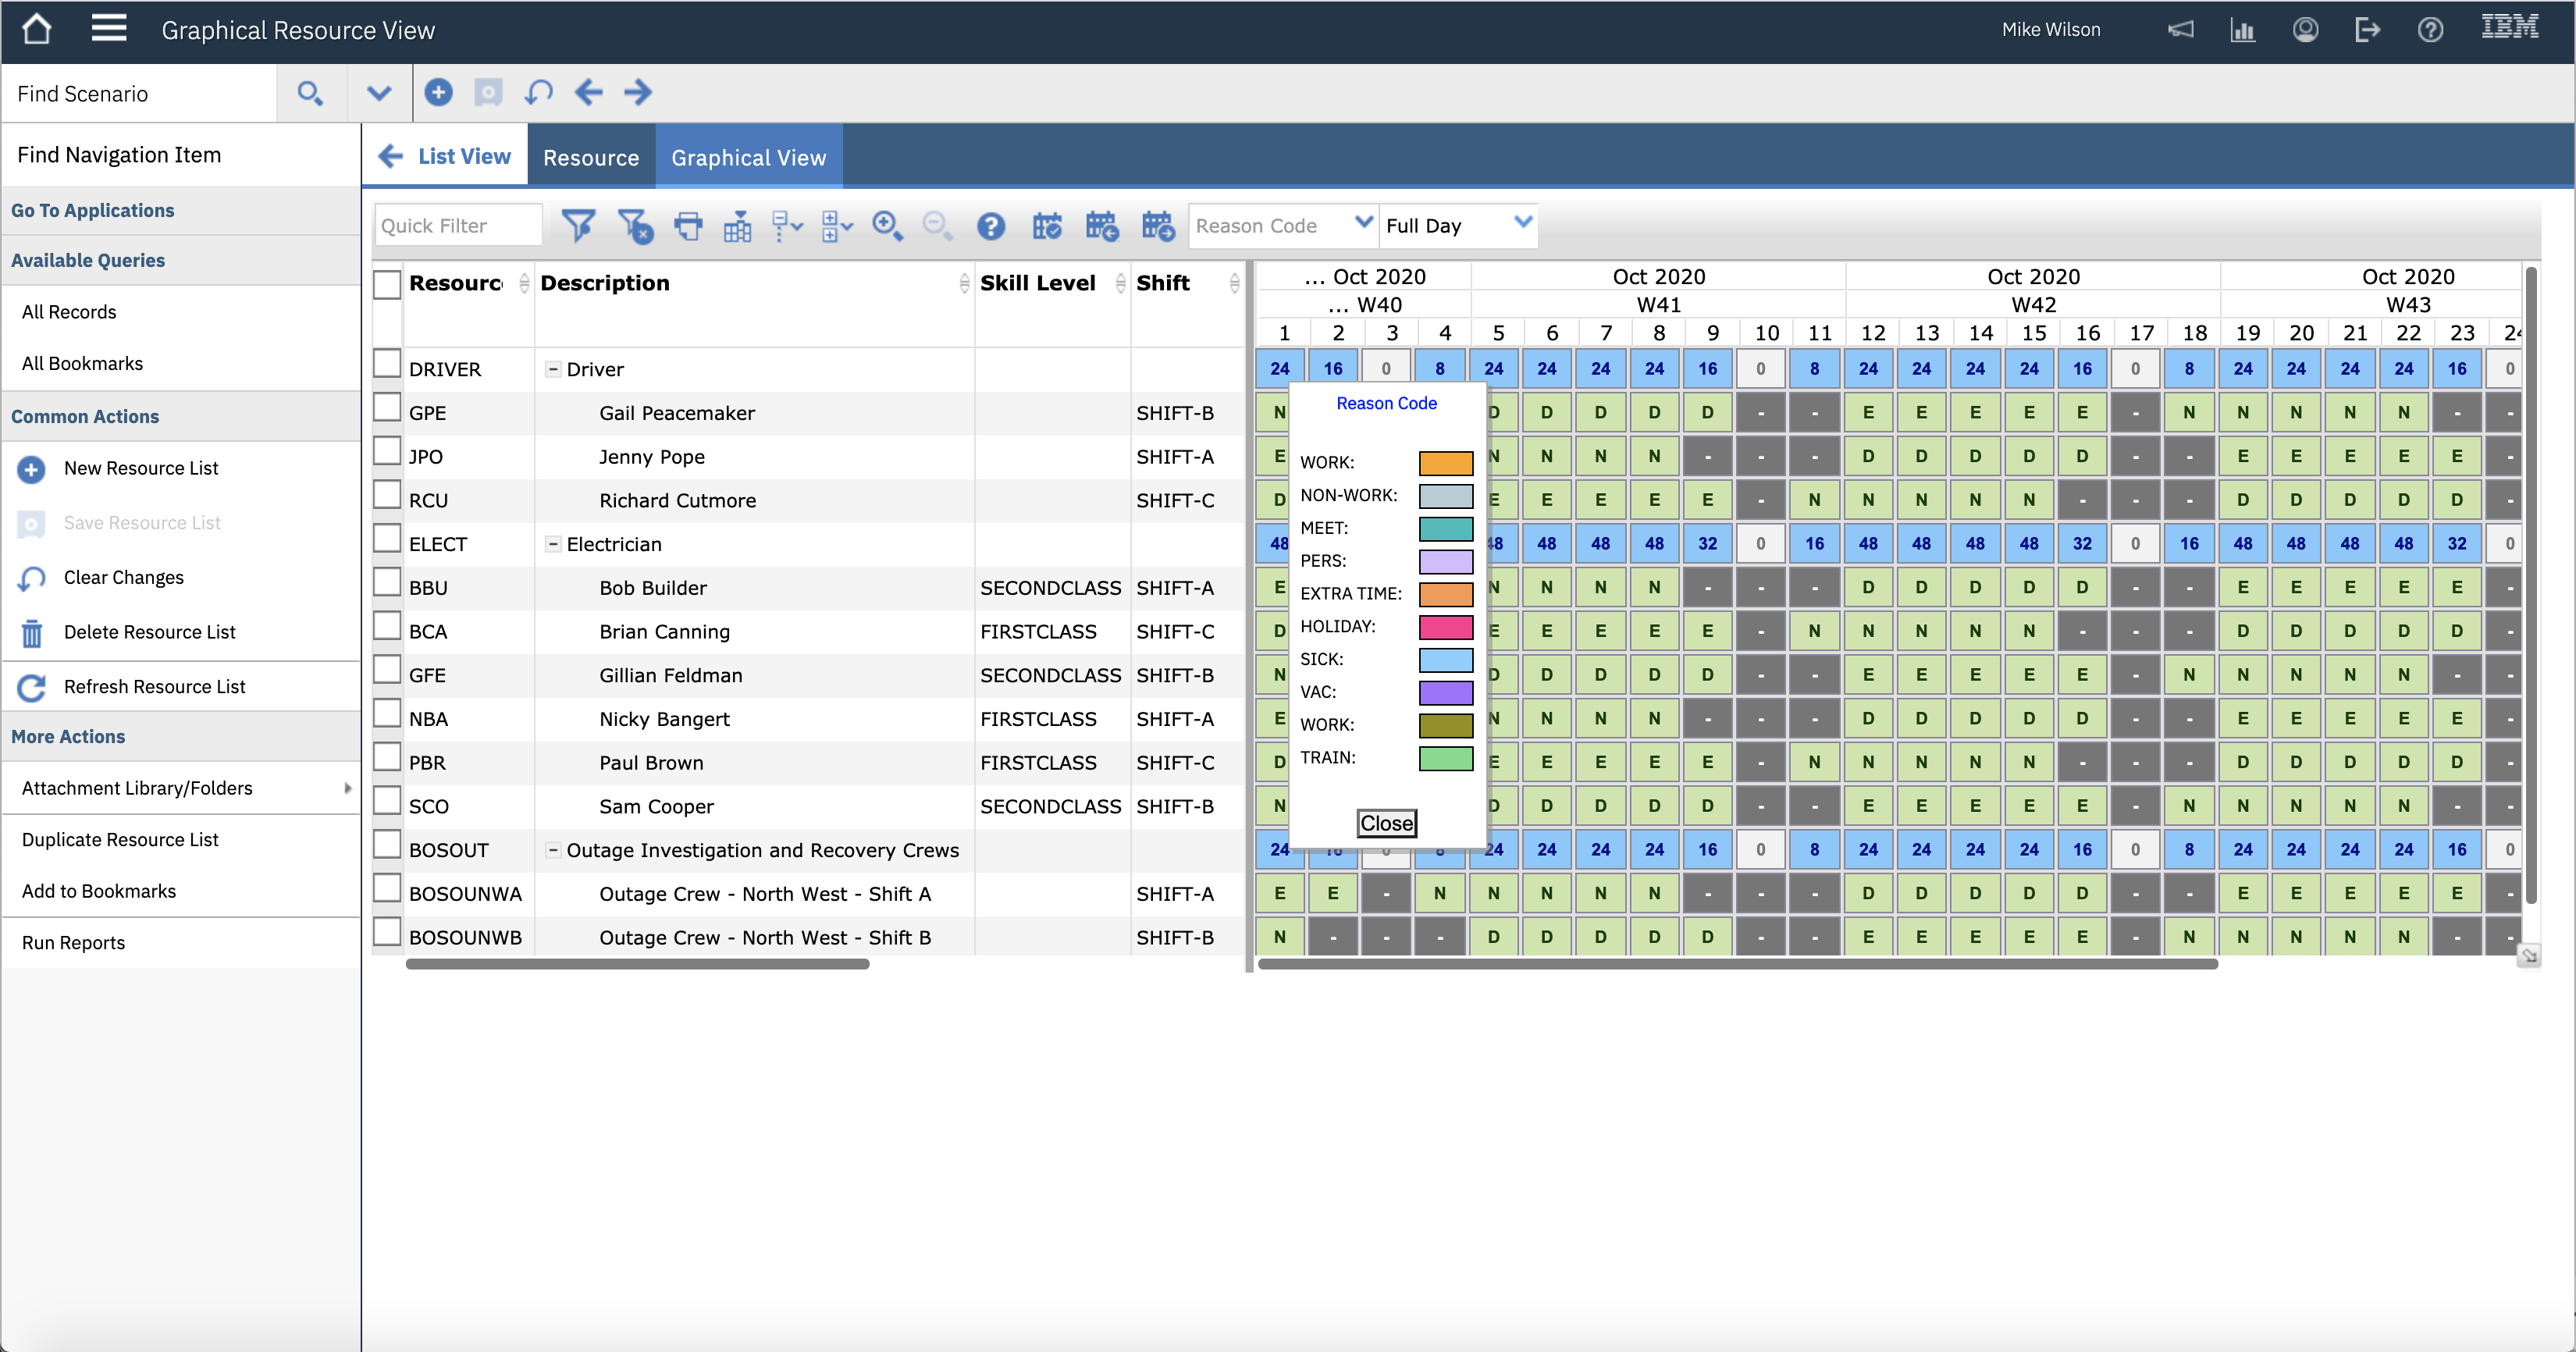
Task: Click the previous period calendar icon
Action: click(x=1102, y=226)
